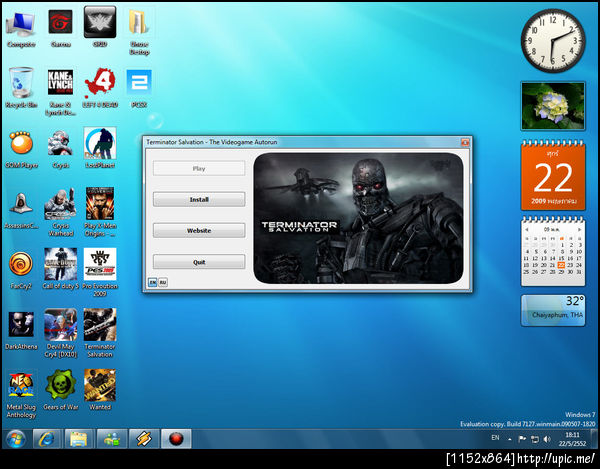600x469 pixels.
Task: Select day 31 in the month calendar
Action: (x=579, y=272)
